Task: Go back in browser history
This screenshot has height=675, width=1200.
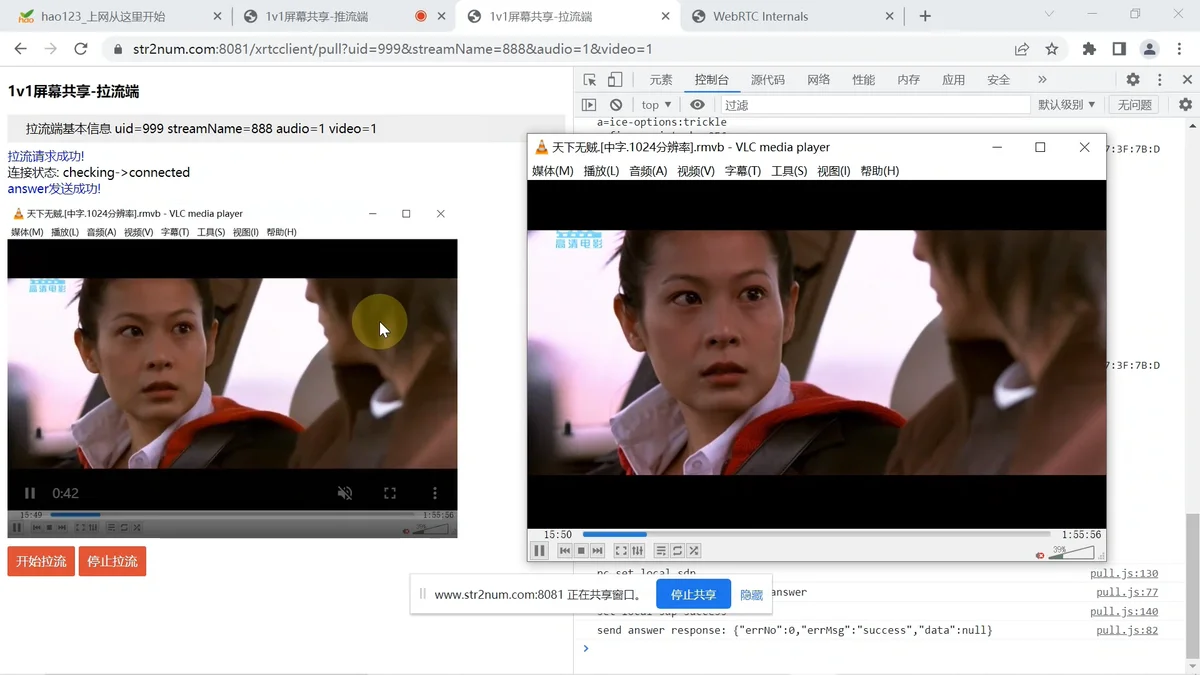Action: pos(20,49)
